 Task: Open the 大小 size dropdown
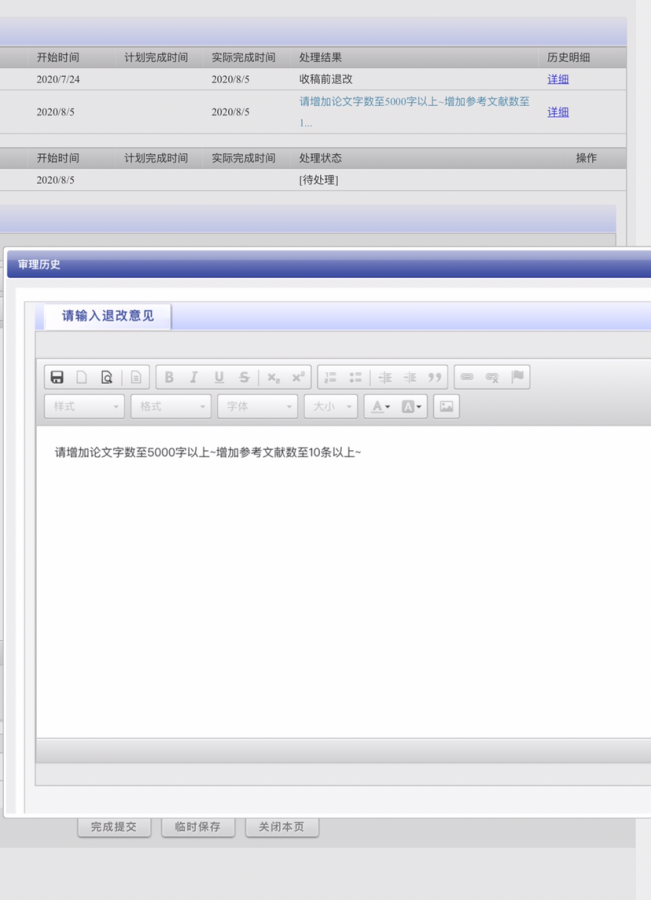click(x=331, y=406)
